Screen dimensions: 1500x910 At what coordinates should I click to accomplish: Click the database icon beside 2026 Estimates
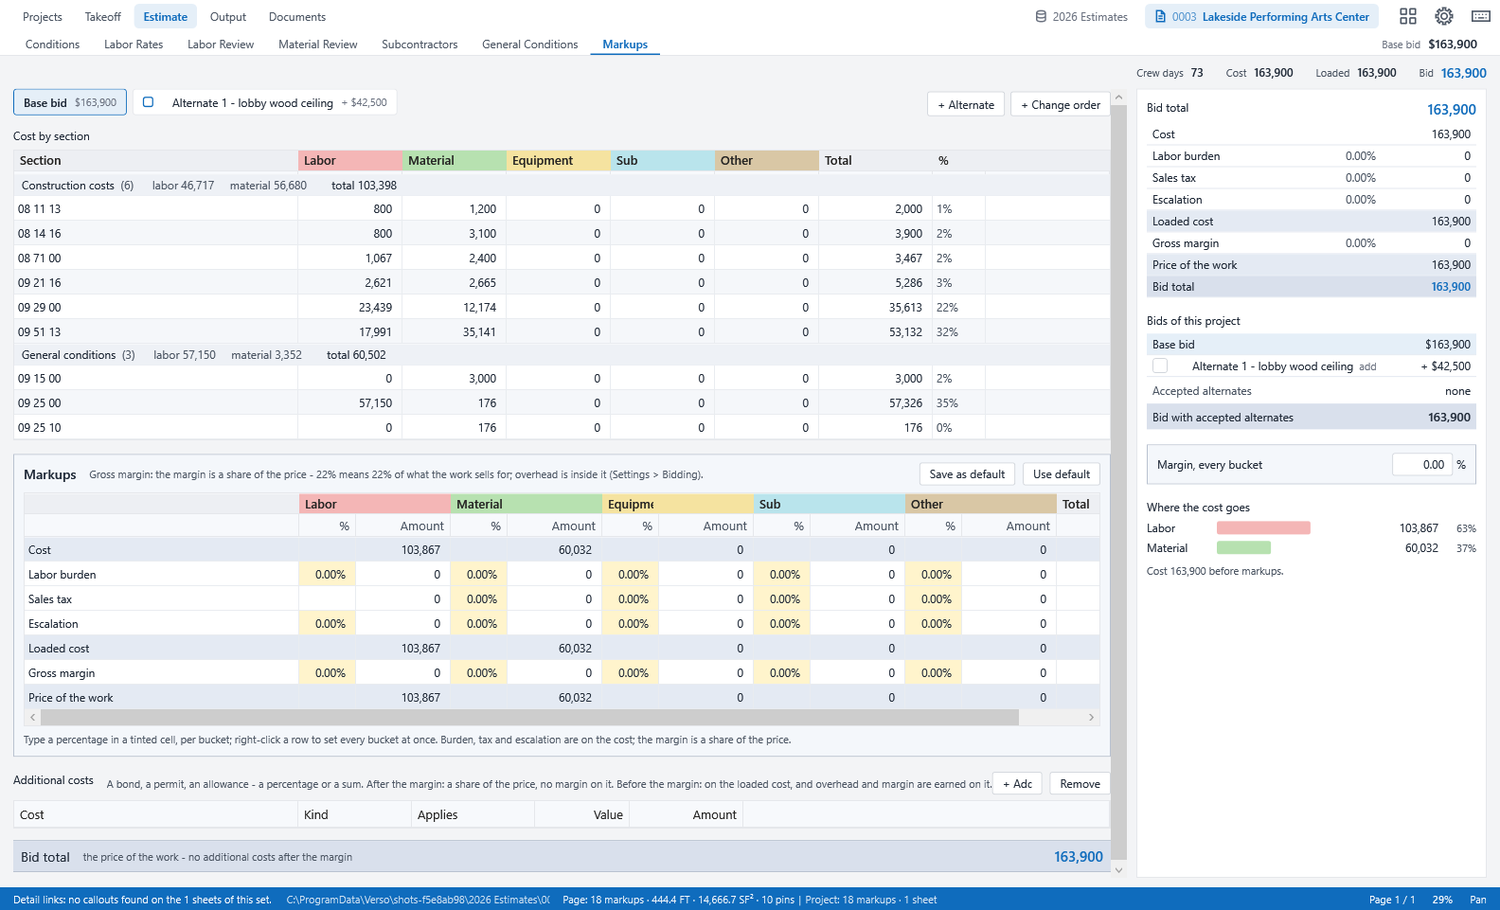pyautogui.click(x=1041, y=17)
